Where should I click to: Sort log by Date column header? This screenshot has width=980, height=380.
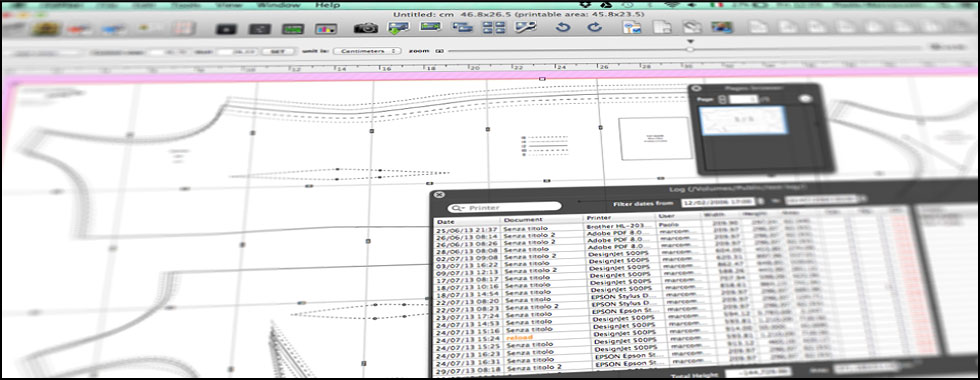468,221
